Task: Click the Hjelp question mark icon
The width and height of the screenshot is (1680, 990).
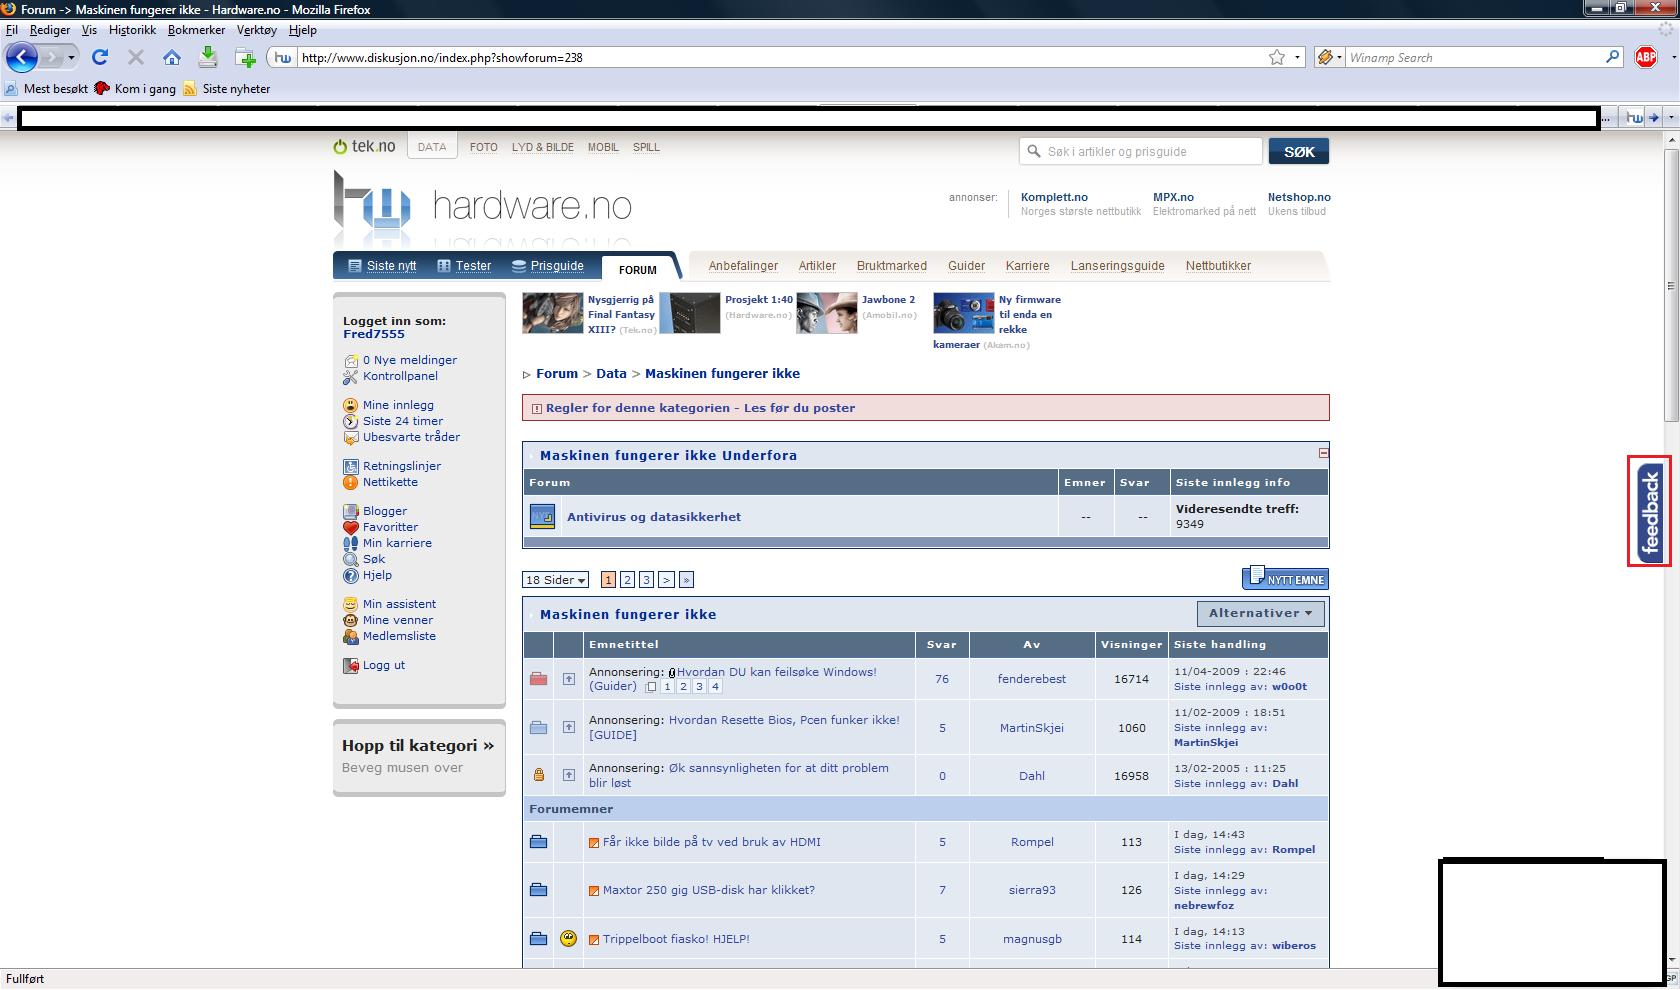Action: 350,575
